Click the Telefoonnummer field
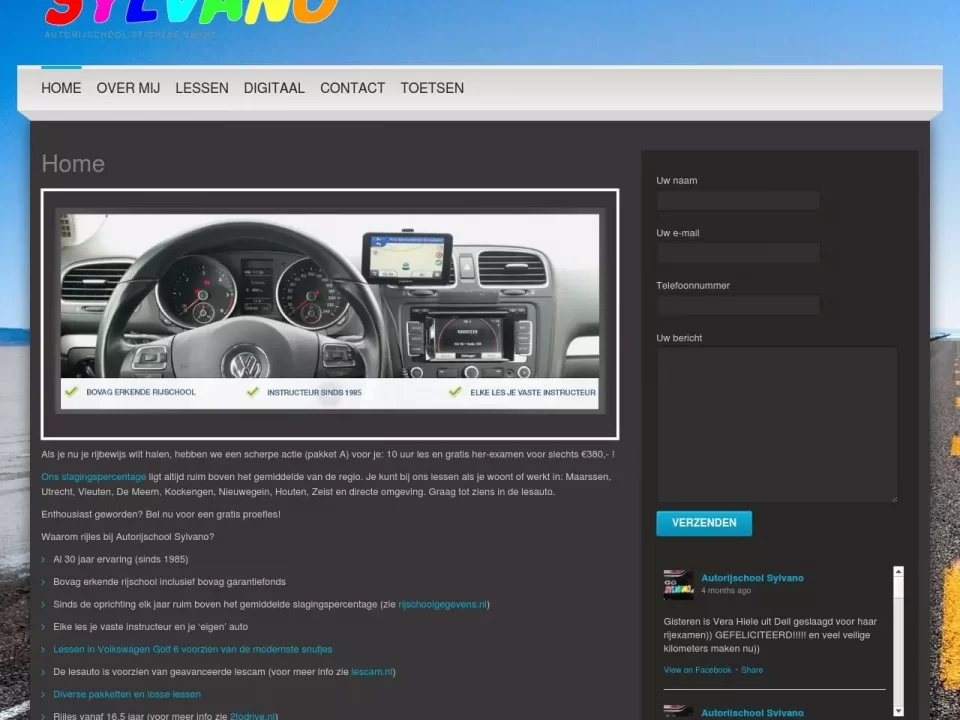960x720 pixels. (738, 305)
